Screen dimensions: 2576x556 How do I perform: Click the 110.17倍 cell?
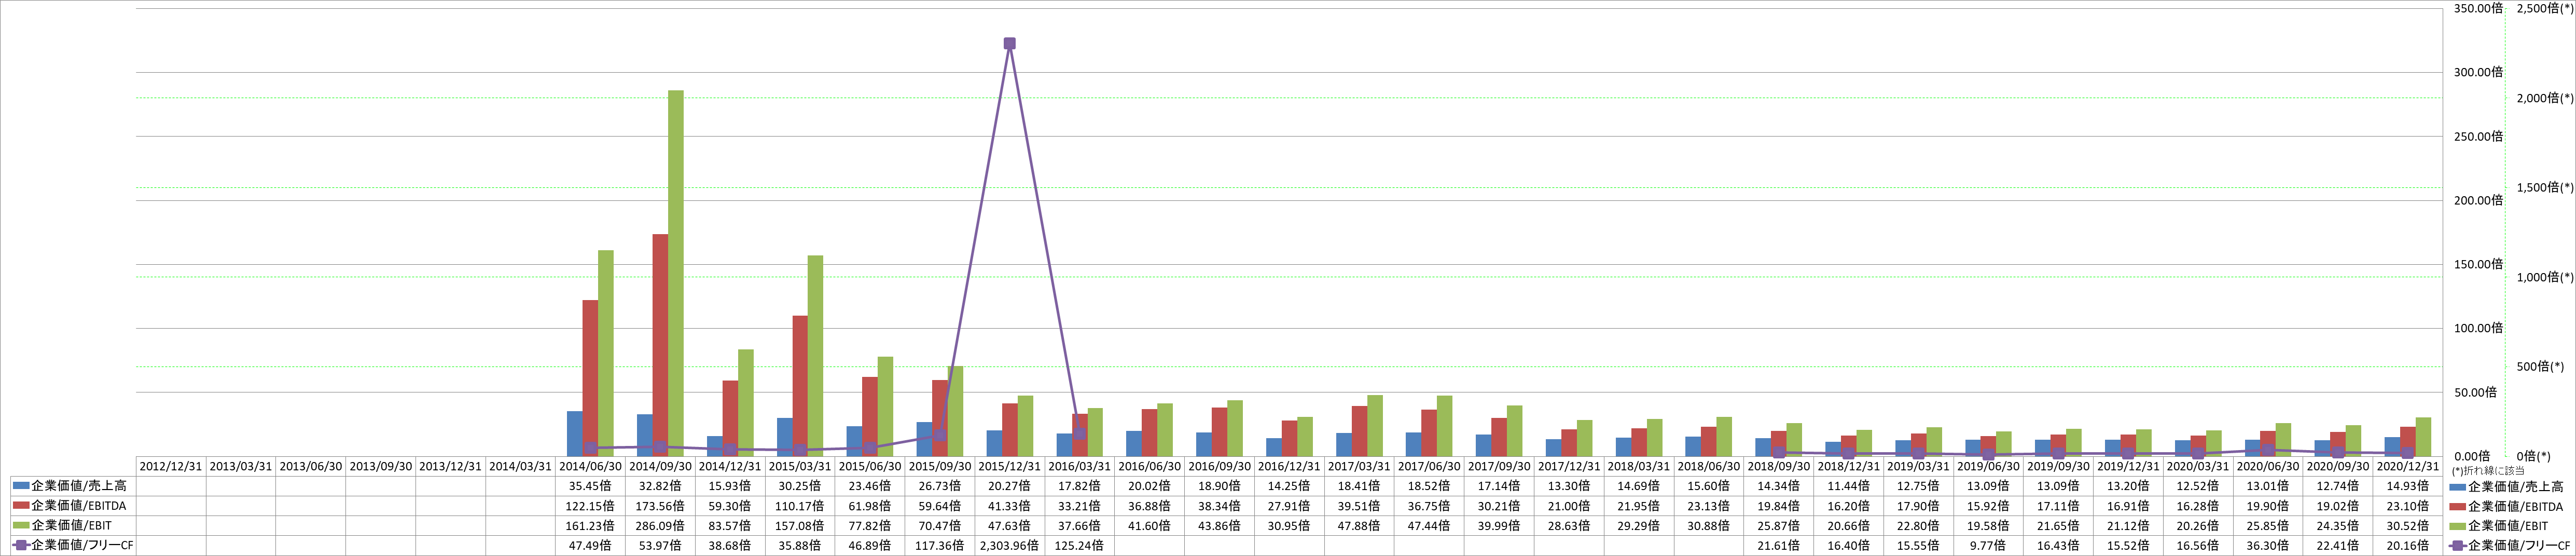(800, 506)
